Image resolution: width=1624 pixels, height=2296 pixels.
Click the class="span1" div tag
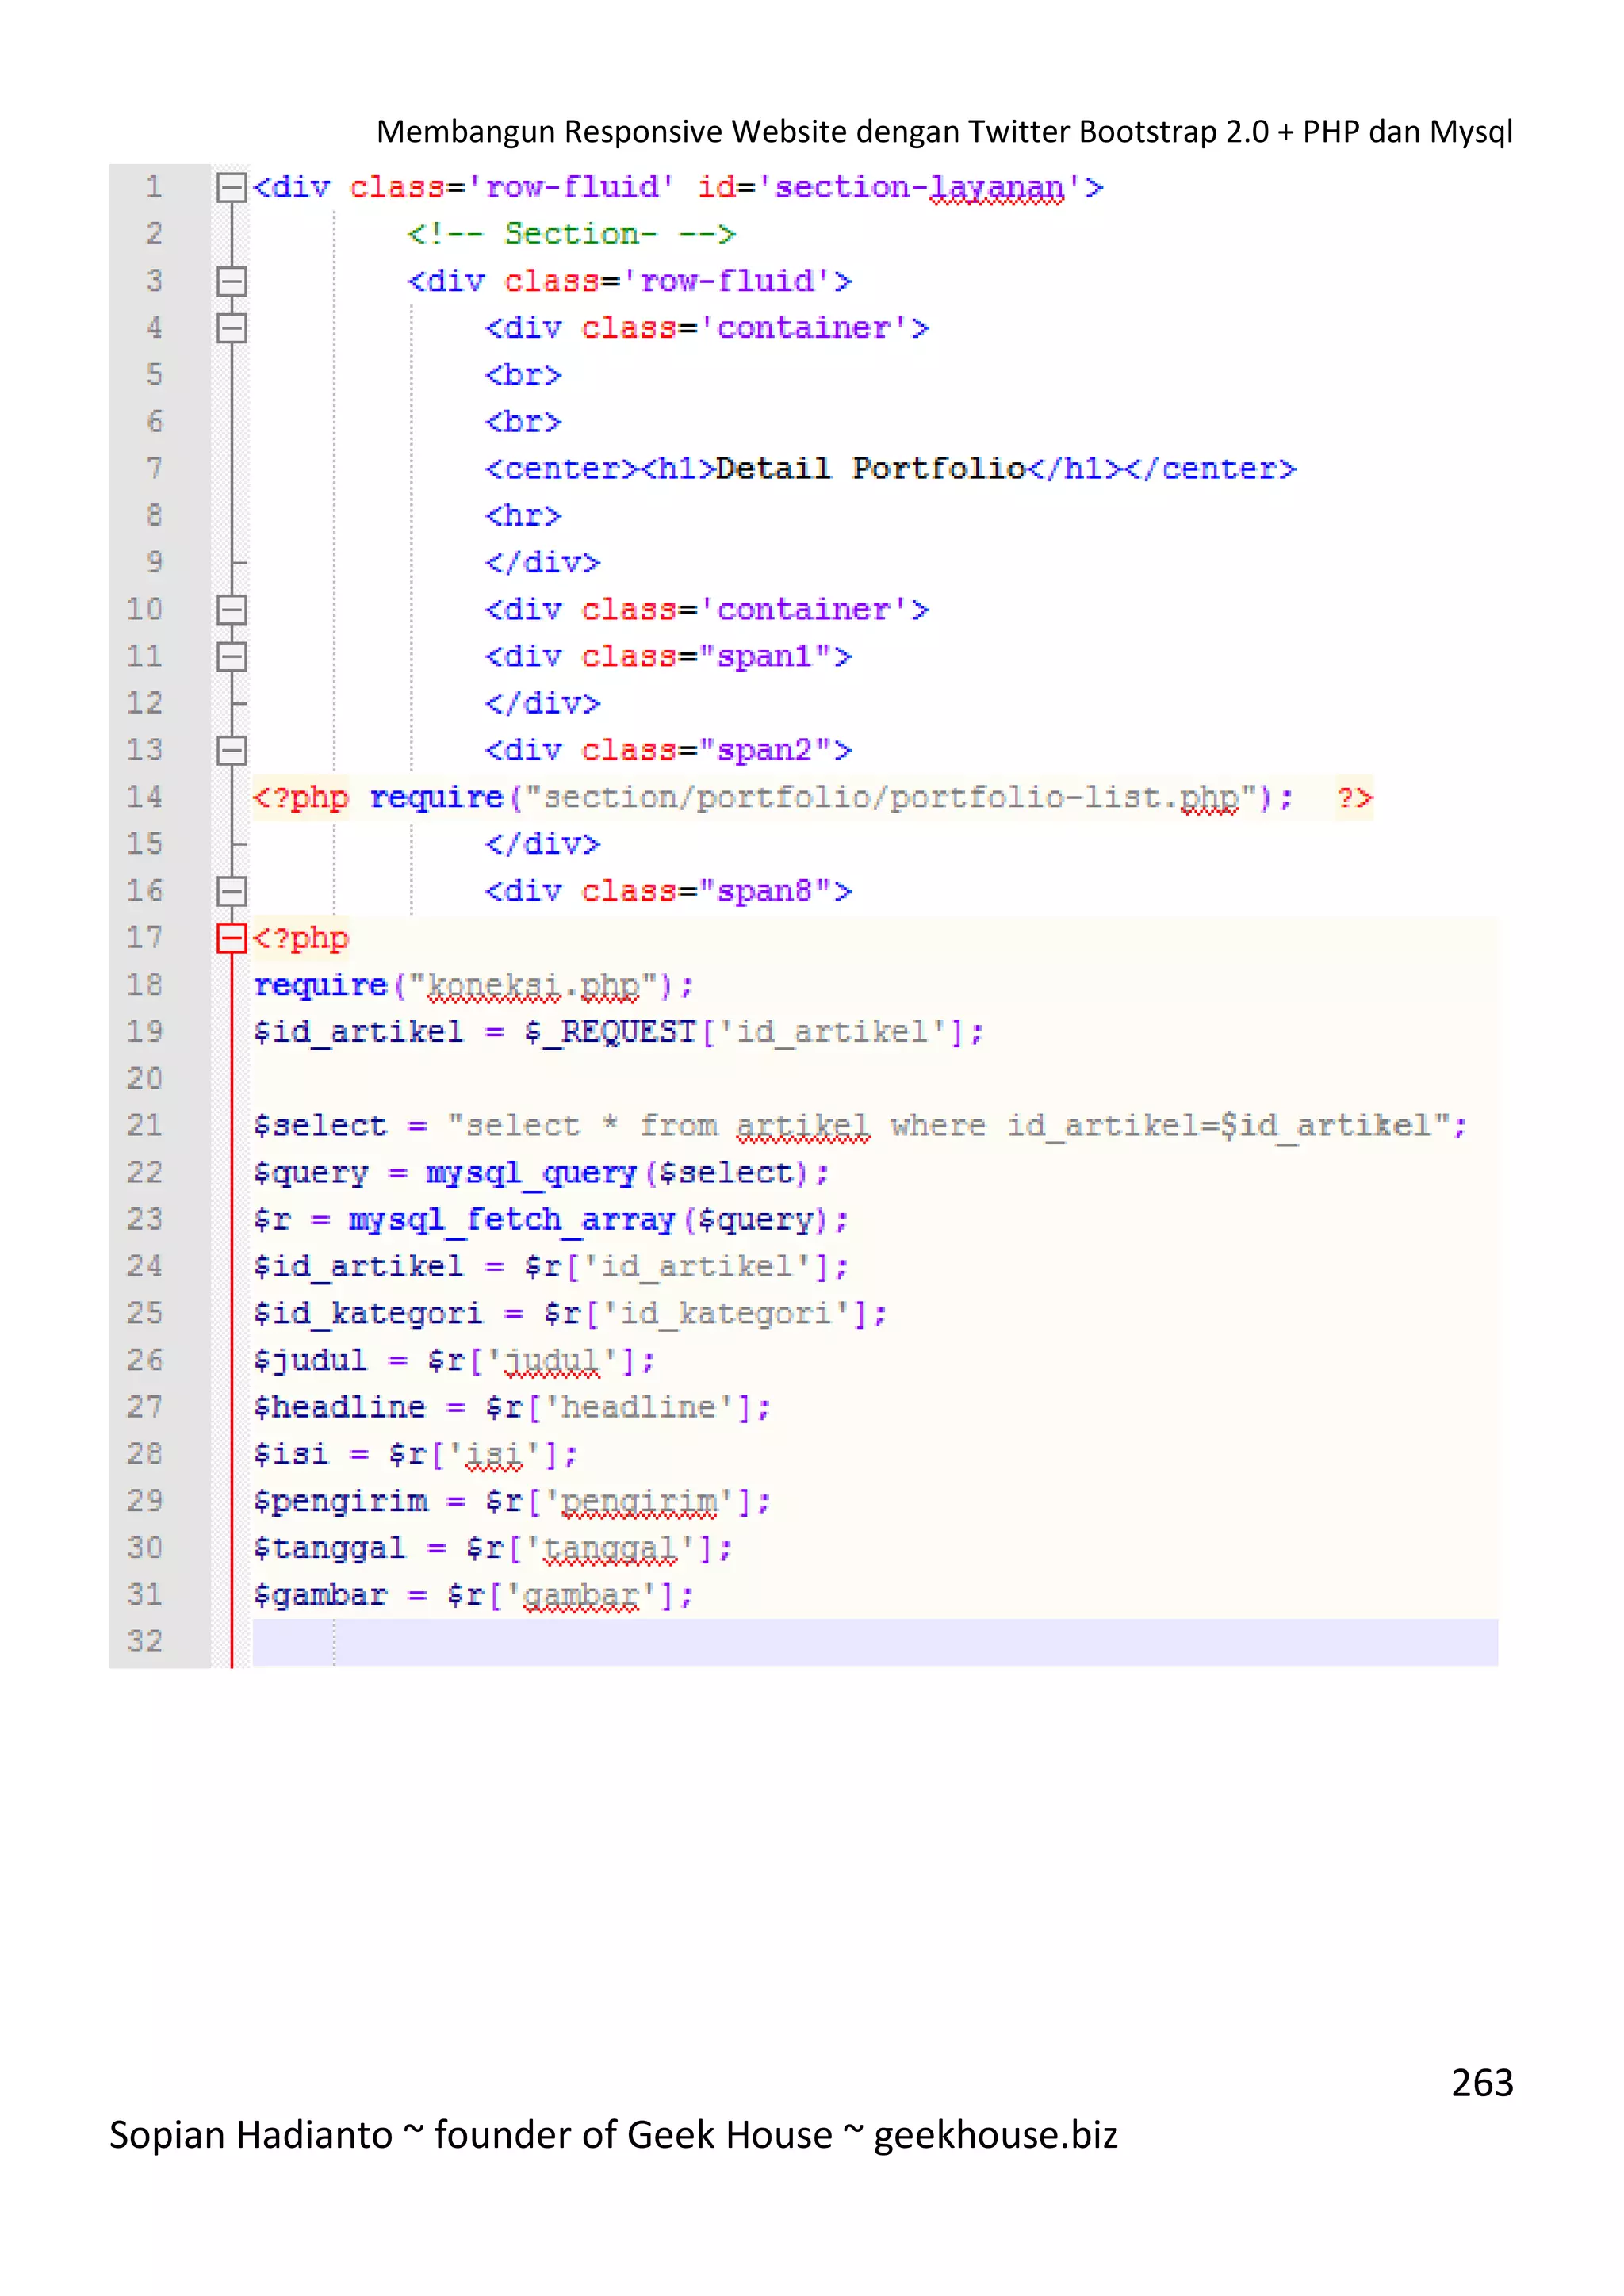(x=668, y=656)
